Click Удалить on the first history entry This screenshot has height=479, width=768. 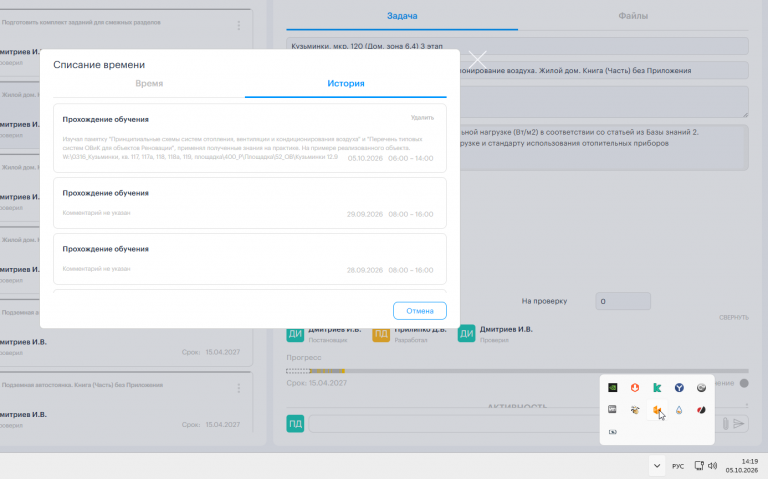pos(422,118)
